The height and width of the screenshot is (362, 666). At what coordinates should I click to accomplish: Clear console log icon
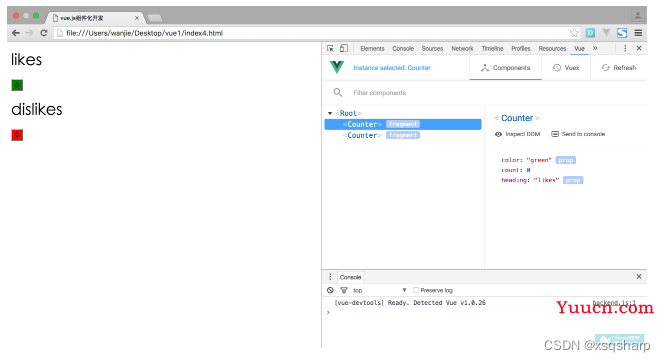(x=330, y=290)
